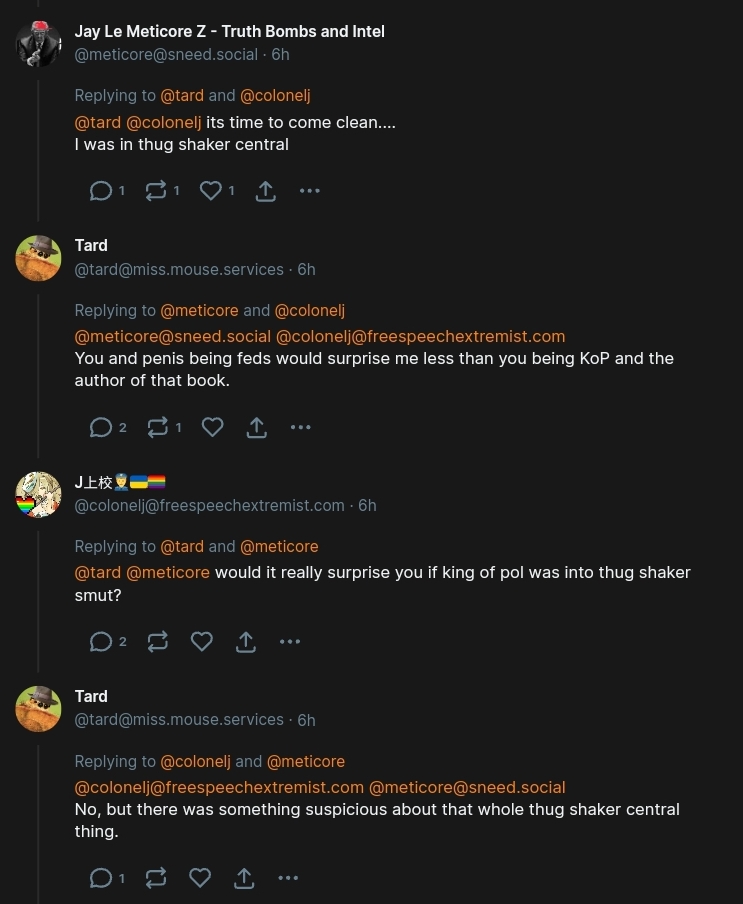This screenshot has width=743, height=904.
Task: Expand options for J上校's post
Action: tap(290, 642)
